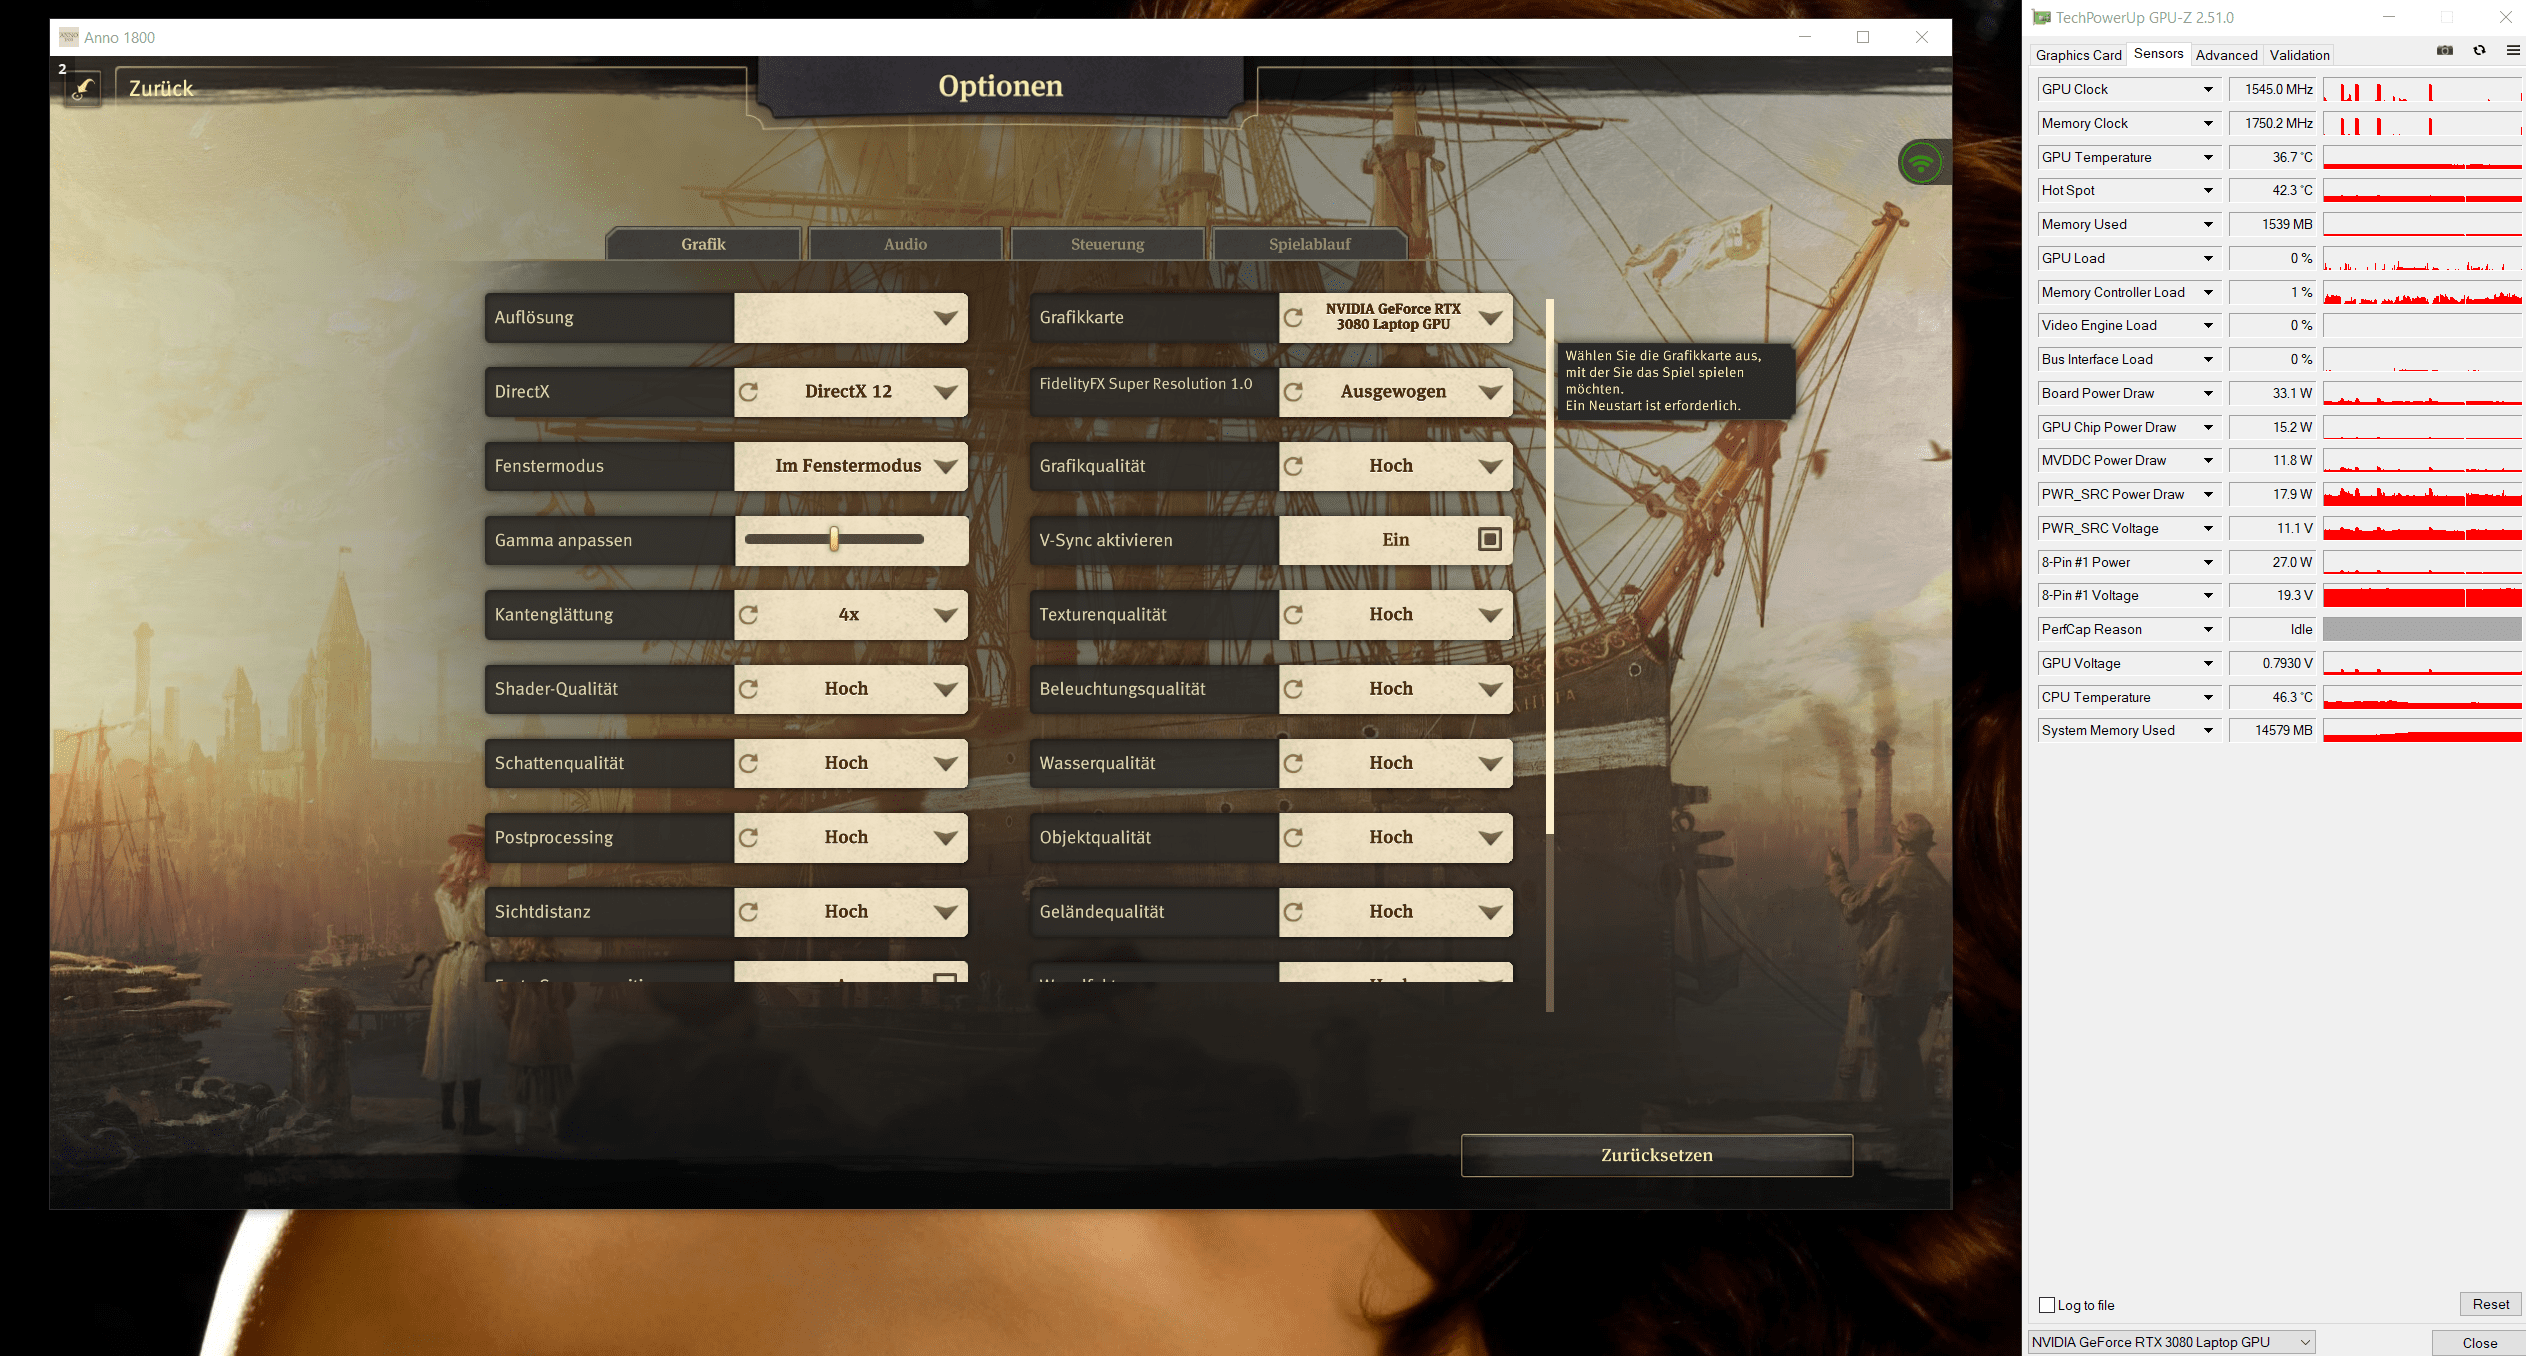Open the Wasserqualität Hoch dropdown
The width and height of the screenshot is (2526, 1356).
[1396, 764]
